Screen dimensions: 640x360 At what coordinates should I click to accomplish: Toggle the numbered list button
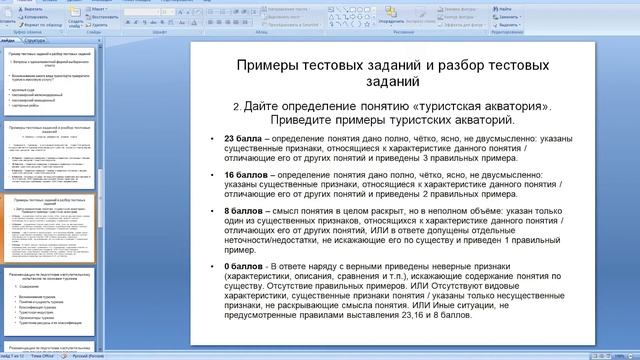click(223, 12)
